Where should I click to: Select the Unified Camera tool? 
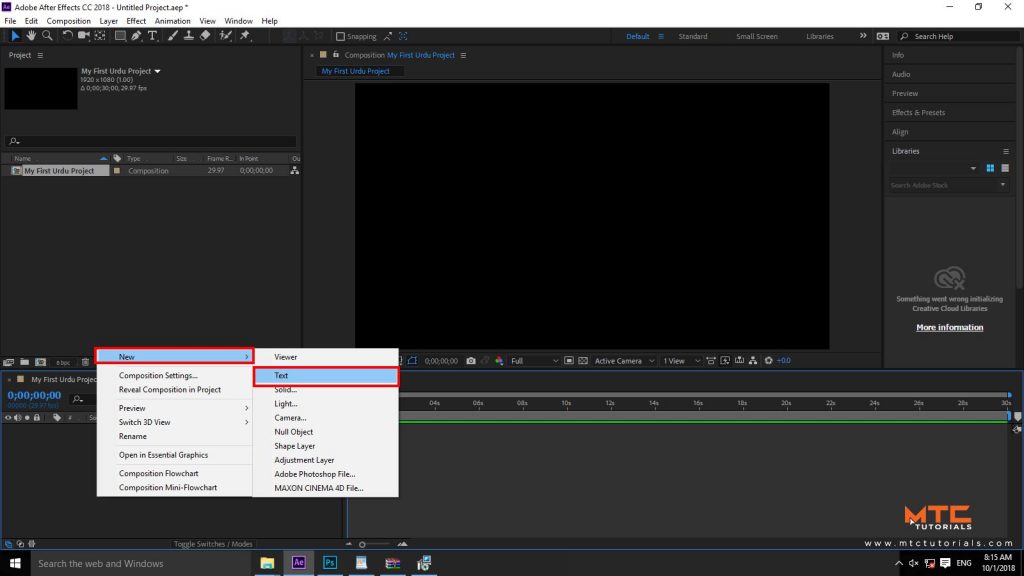(84, 36)
